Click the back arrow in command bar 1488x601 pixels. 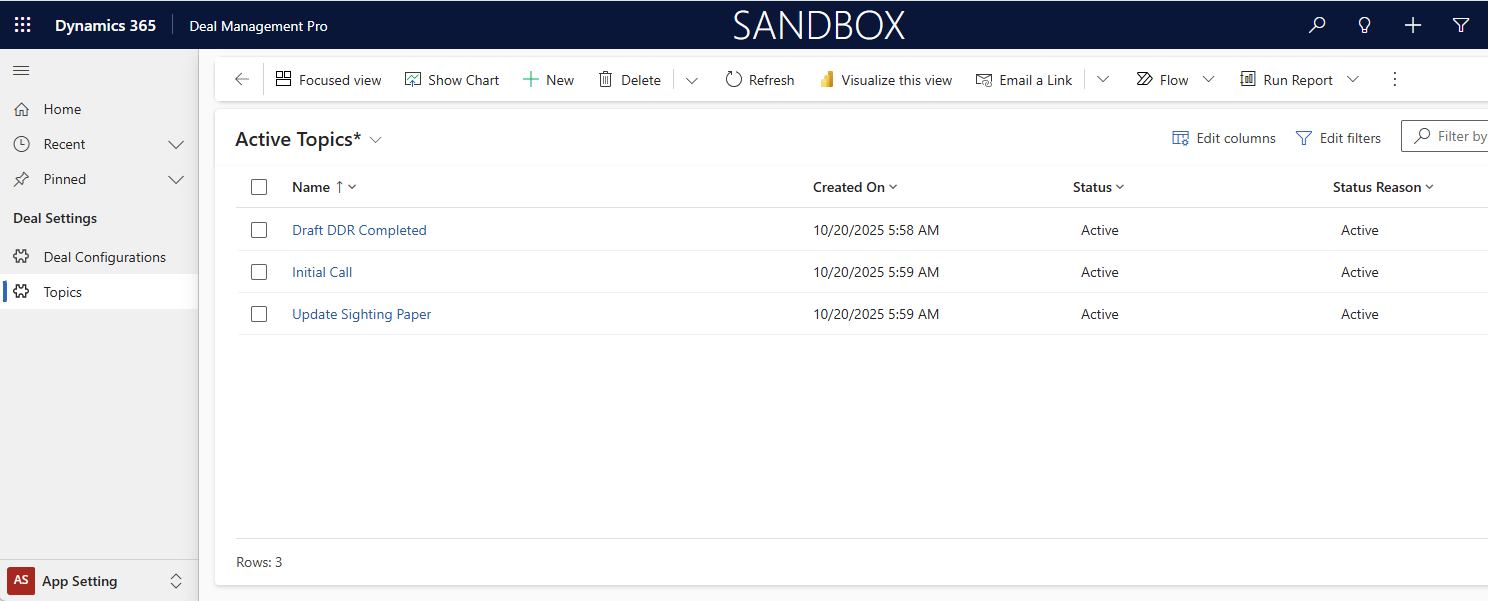241,80
